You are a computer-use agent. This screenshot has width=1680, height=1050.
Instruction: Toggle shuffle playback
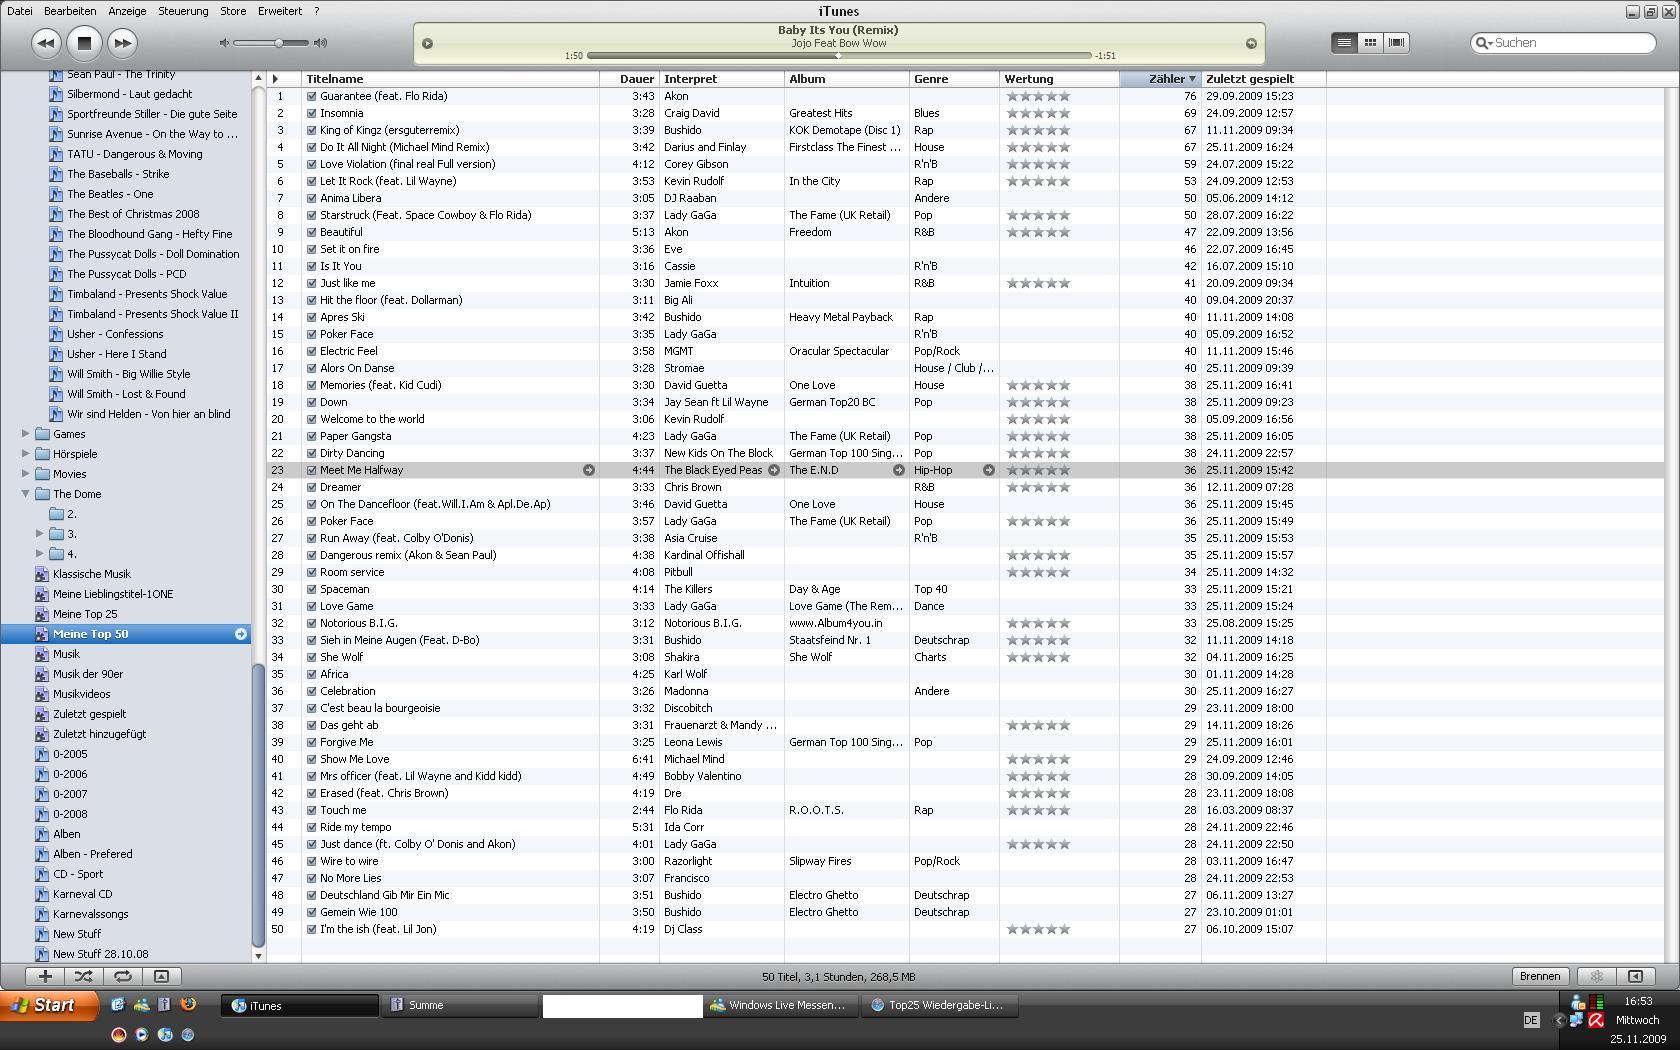[x=84, y=976]
